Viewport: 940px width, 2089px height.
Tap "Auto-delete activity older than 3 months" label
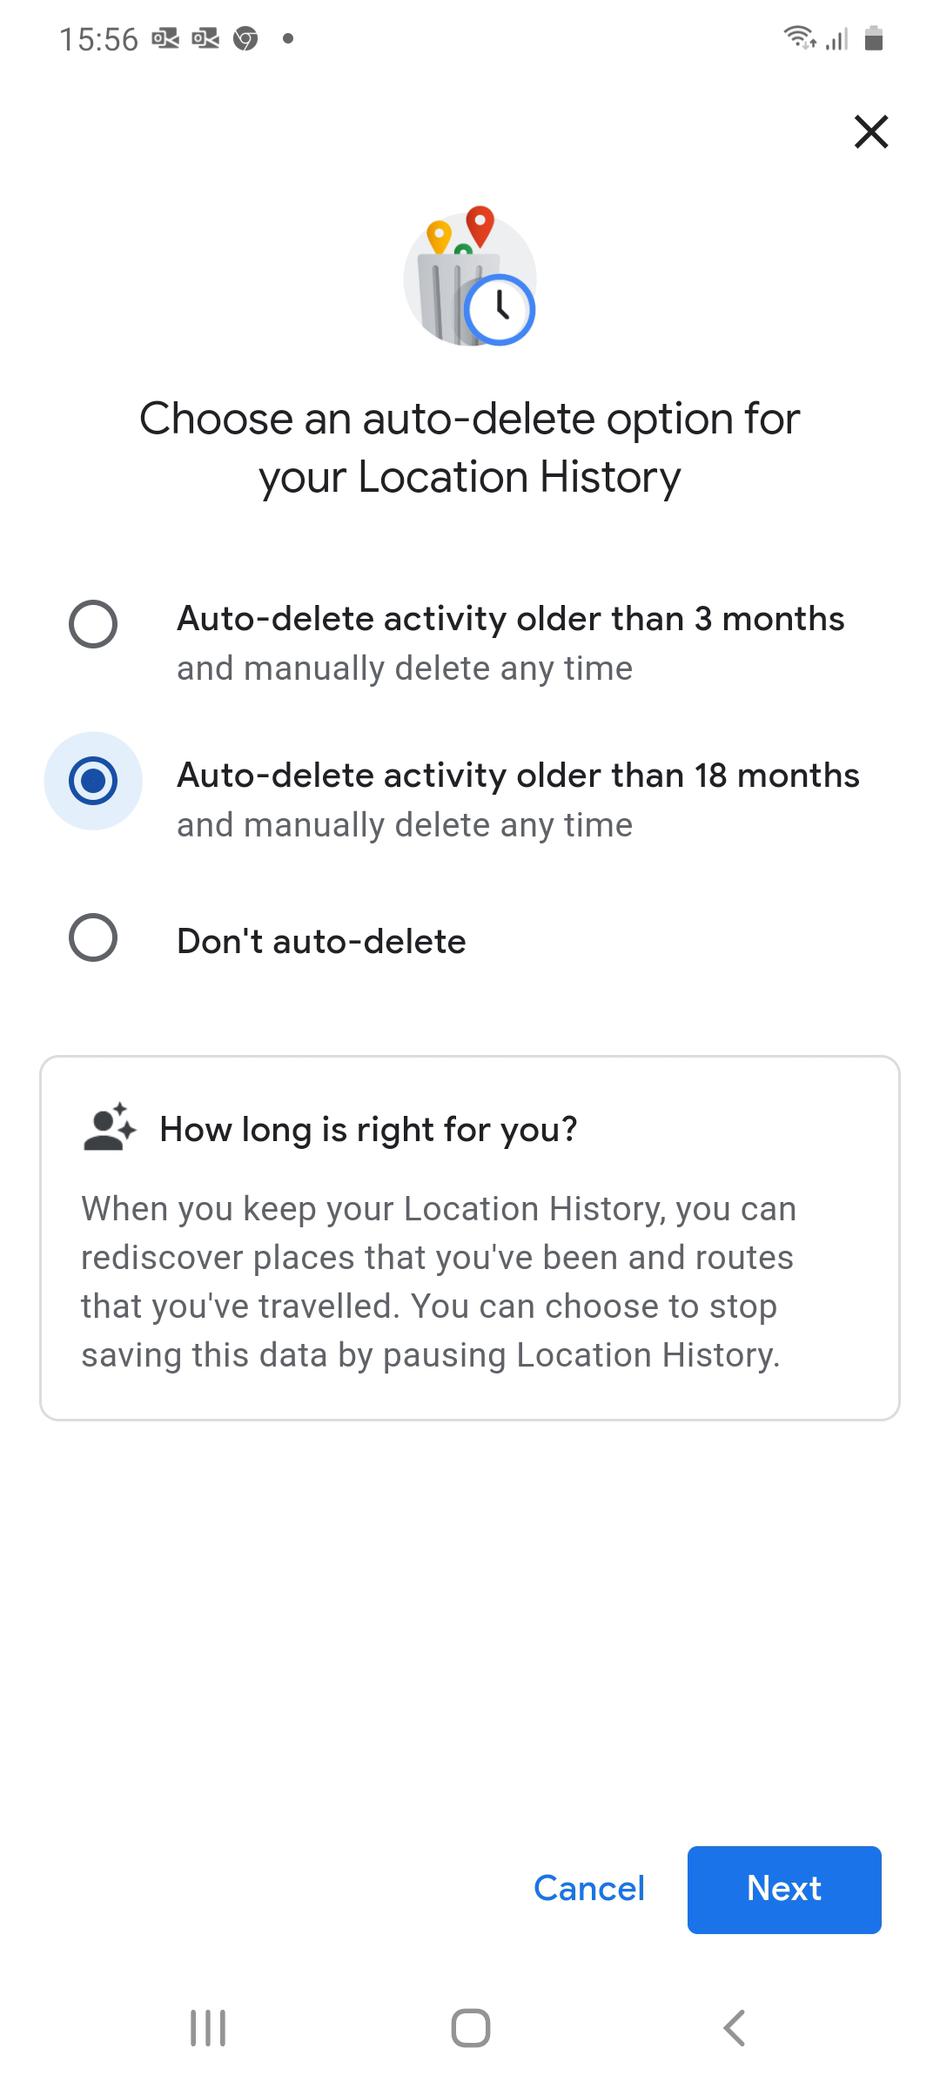click(510, 619)
